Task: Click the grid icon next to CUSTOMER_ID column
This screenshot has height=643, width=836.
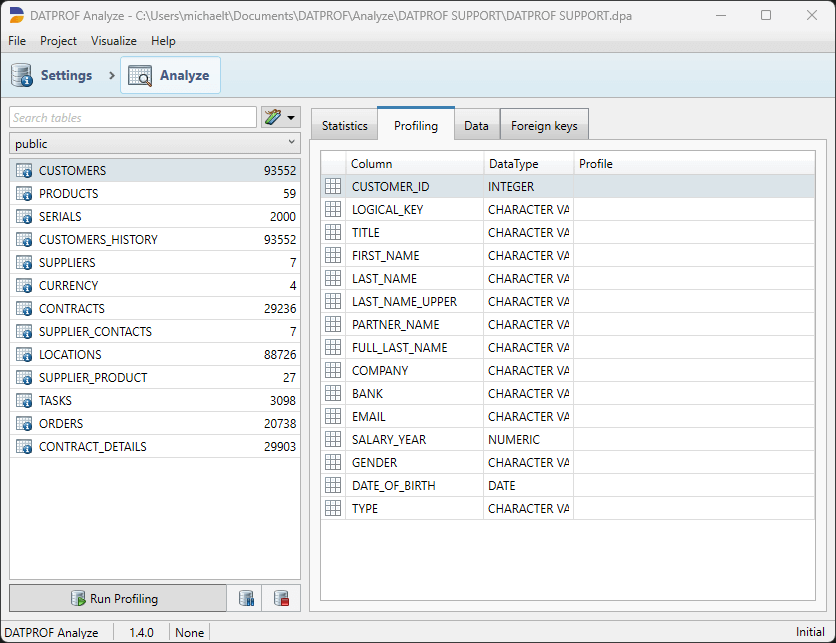Action: click(x=333, y=186)
